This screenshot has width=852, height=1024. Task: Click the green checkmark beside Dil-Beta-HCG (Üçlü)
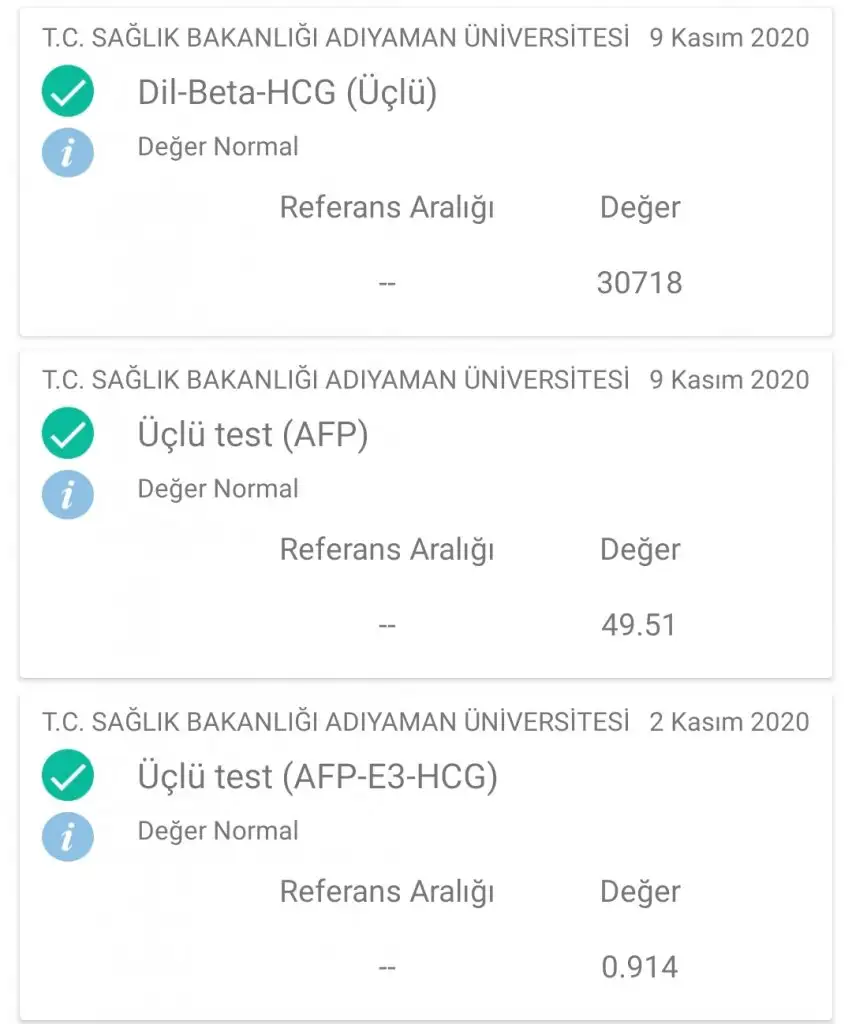click(68, 93)
